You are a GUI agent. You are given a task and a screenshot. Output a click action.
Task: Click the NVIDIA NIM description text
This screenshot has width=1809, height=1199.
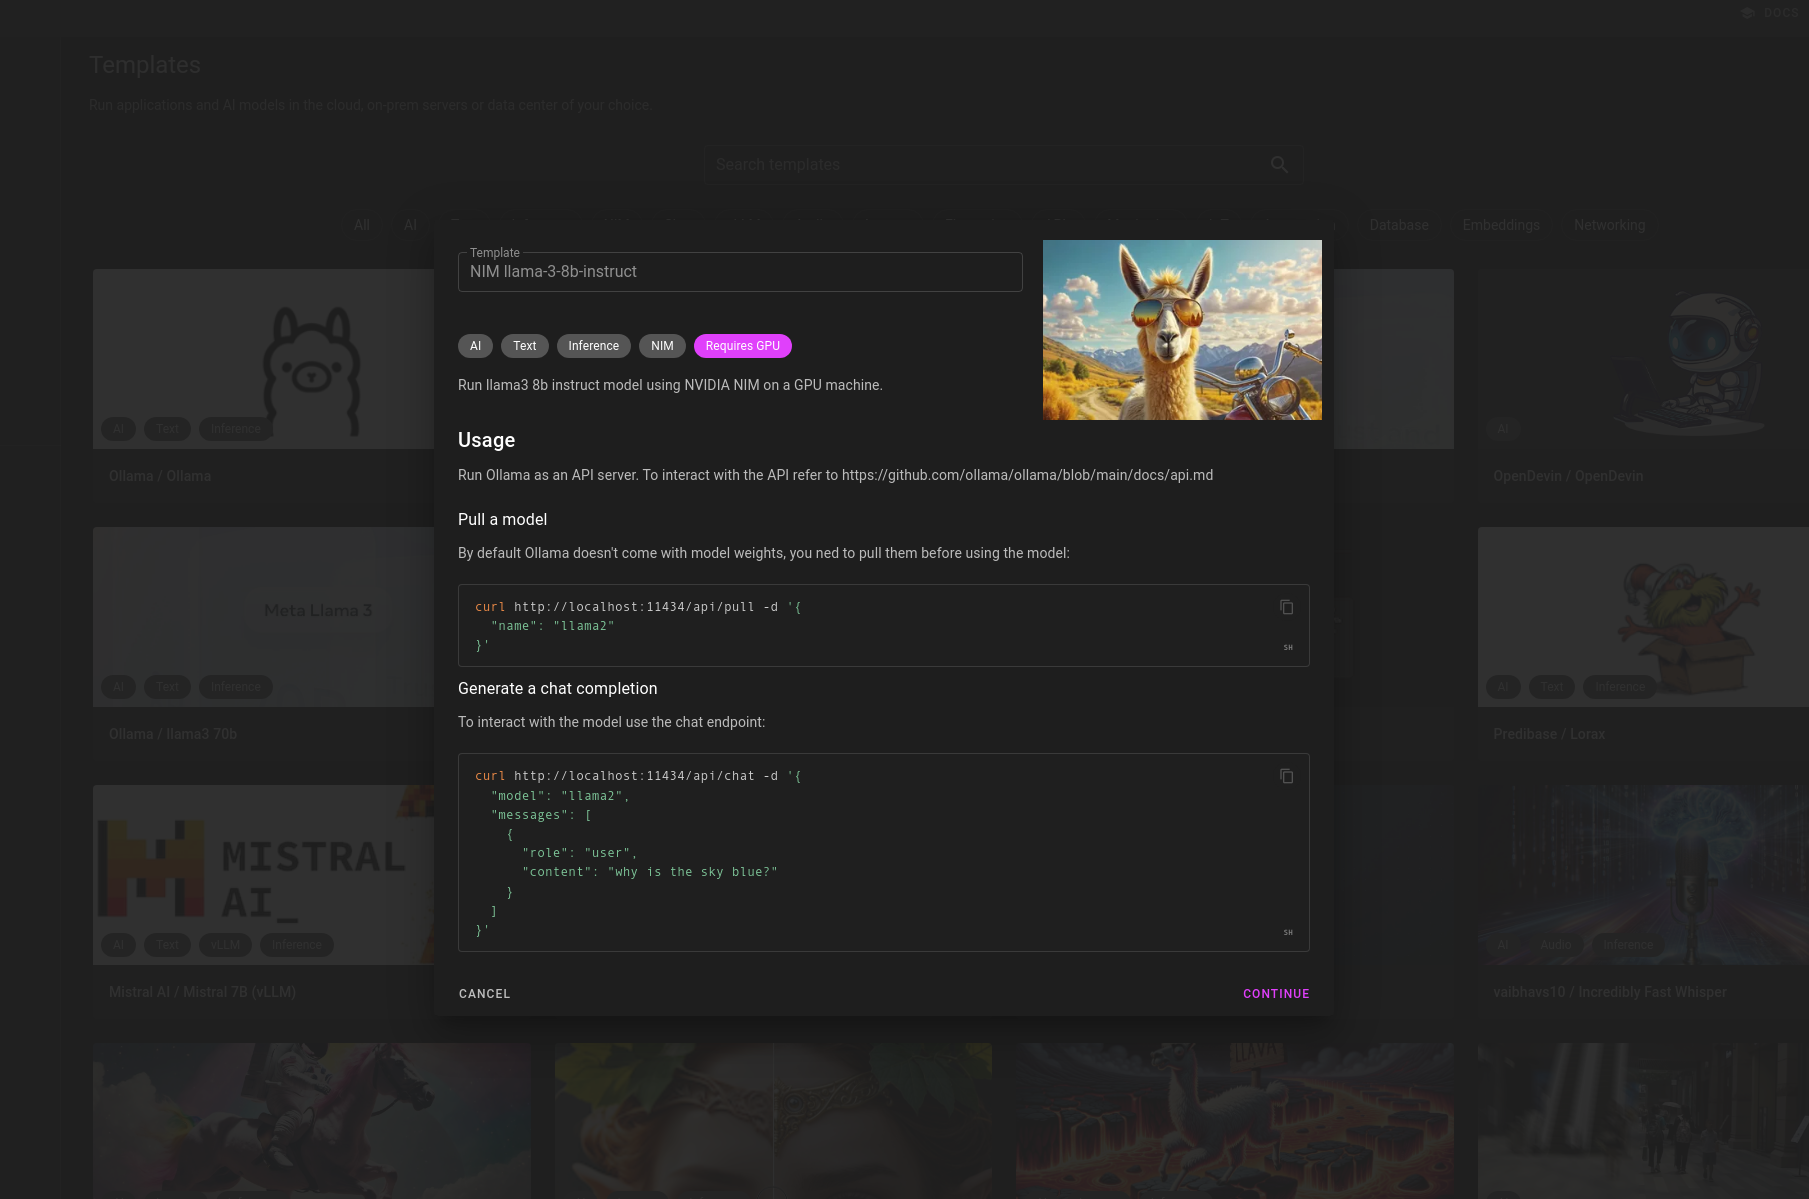[x=670, y=385]
